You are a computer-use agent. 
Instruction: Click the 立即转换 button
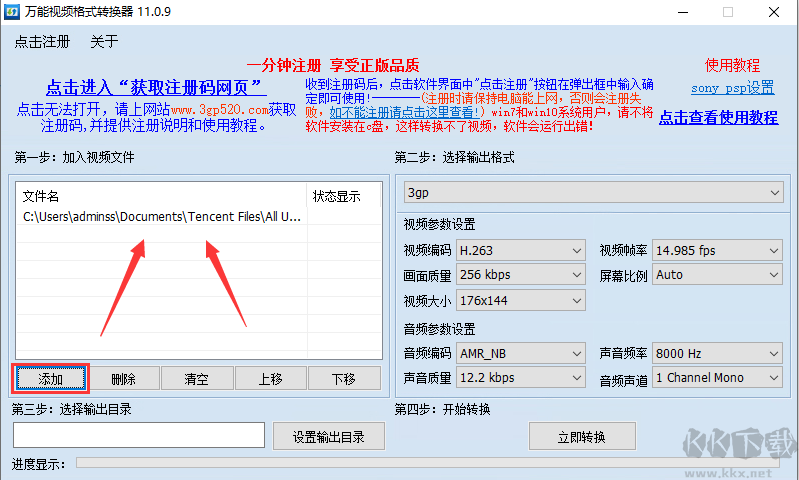click(582, 437)
